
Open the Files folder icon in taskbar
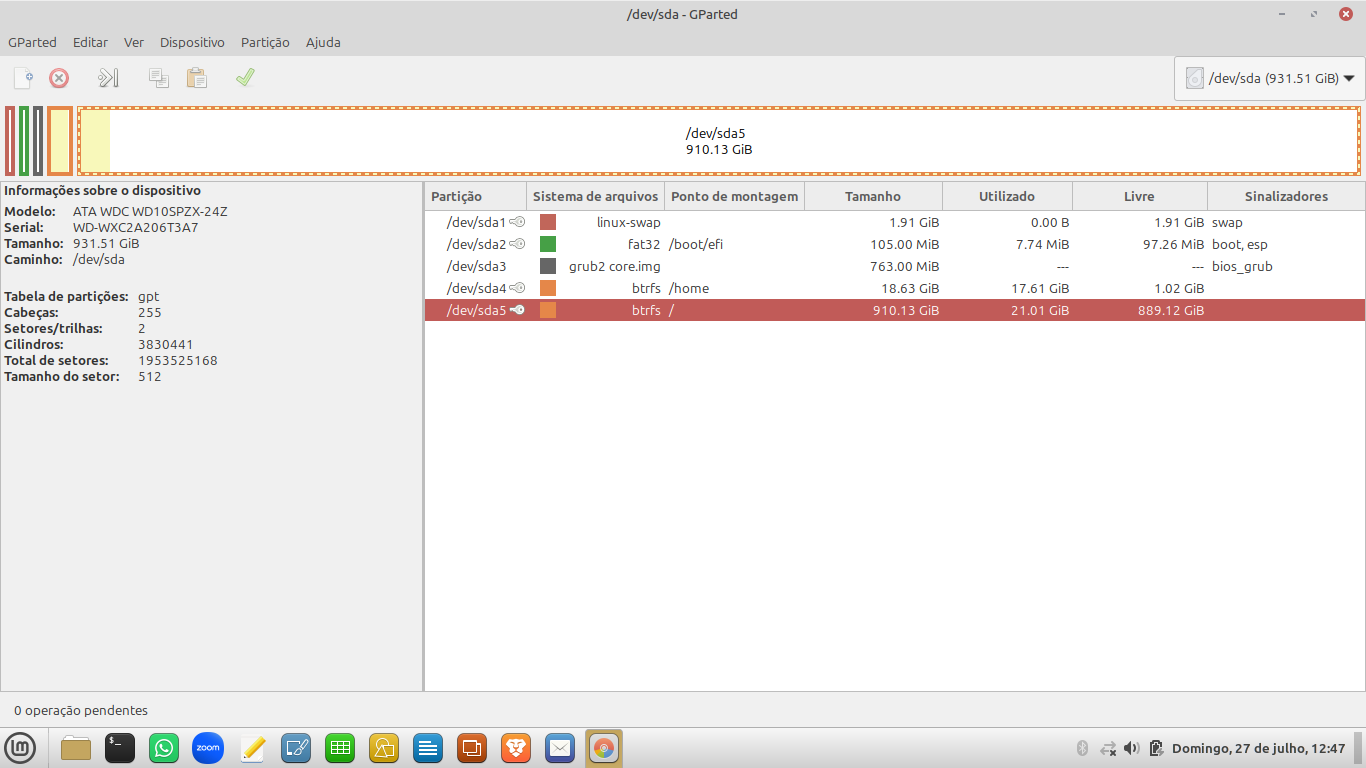(x=76, y=747)
